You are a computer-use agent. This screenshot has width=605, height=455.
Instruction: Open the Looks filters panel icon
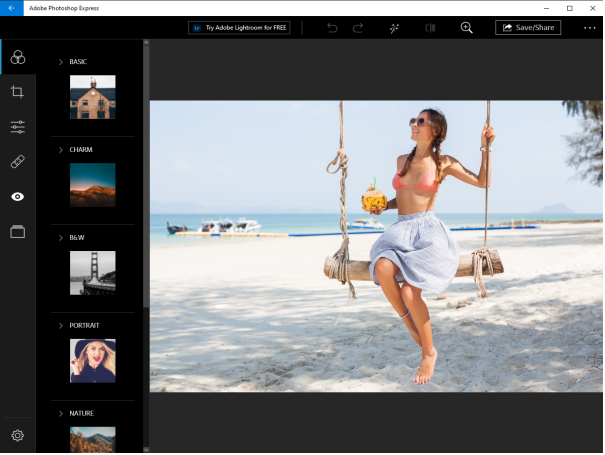click(x=17, y=57)
